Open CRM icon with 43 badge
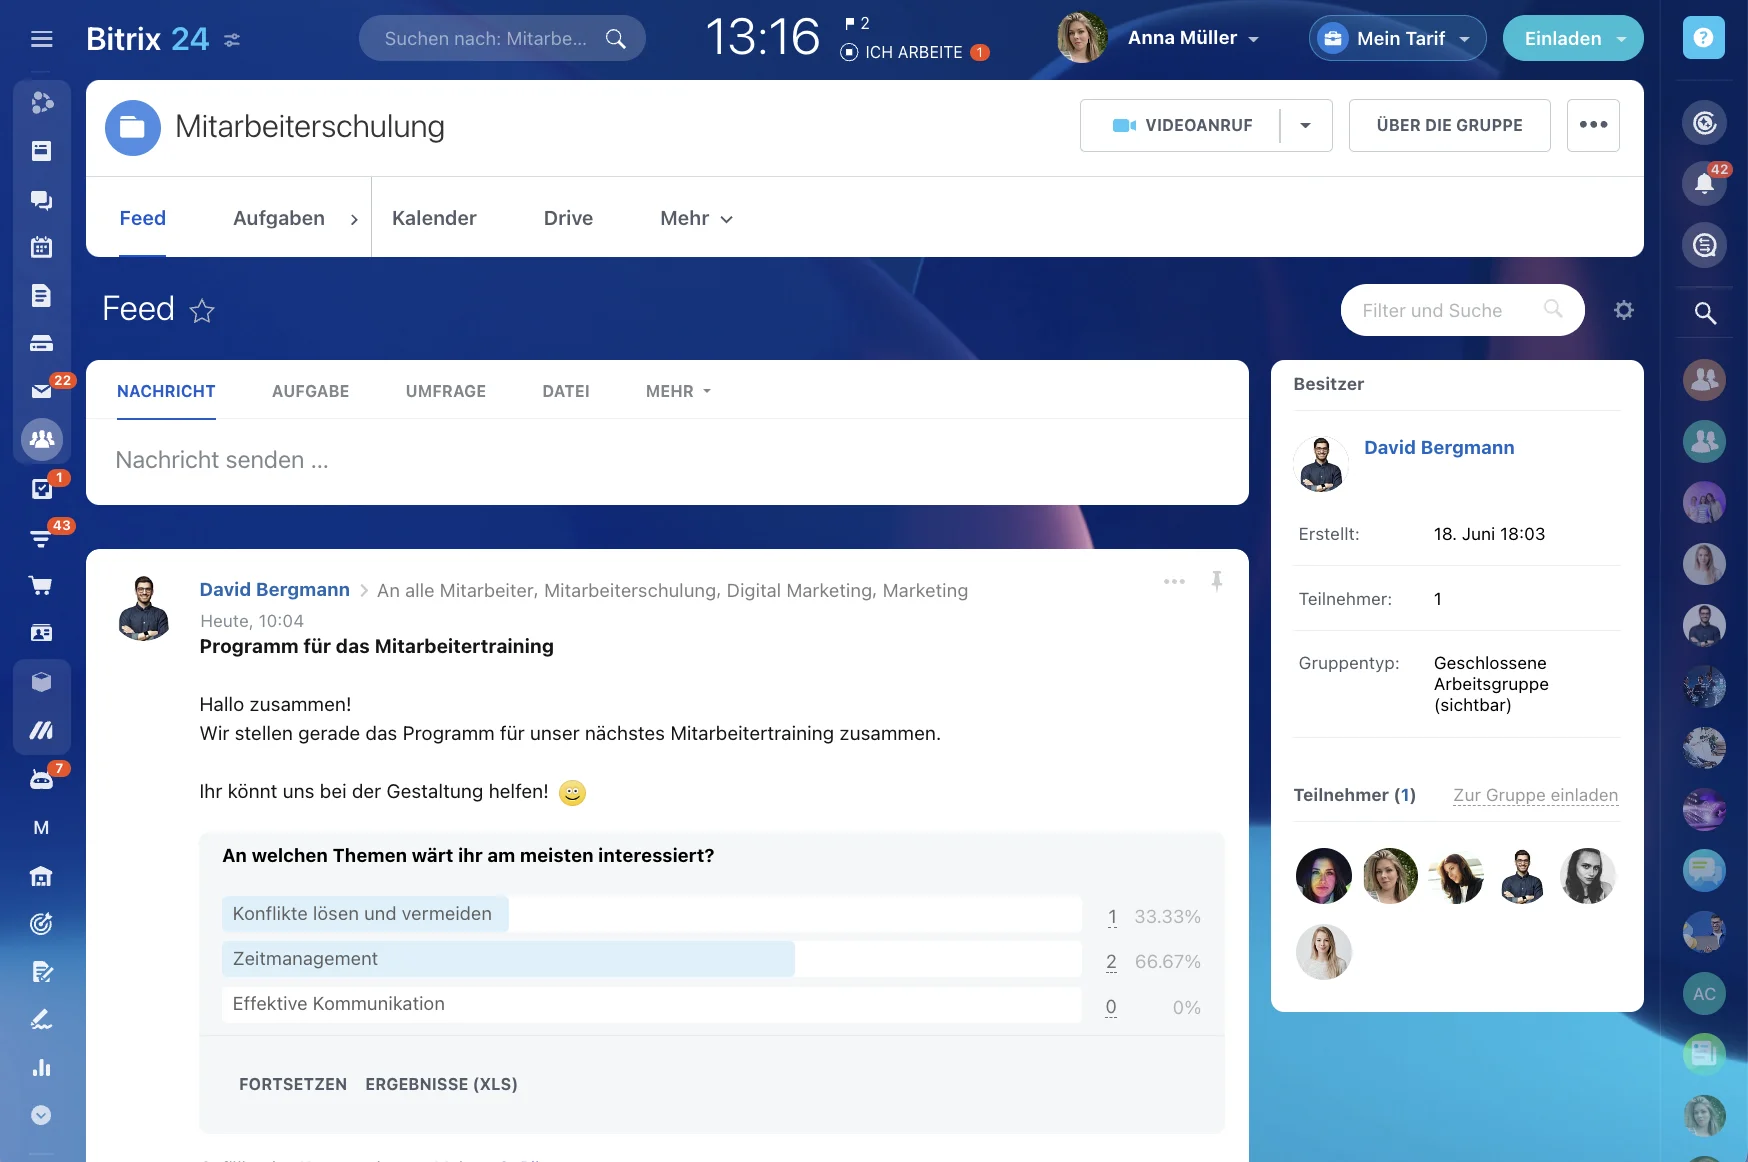Screen dimensions: 1748x1162 click(x=41, y=537)
